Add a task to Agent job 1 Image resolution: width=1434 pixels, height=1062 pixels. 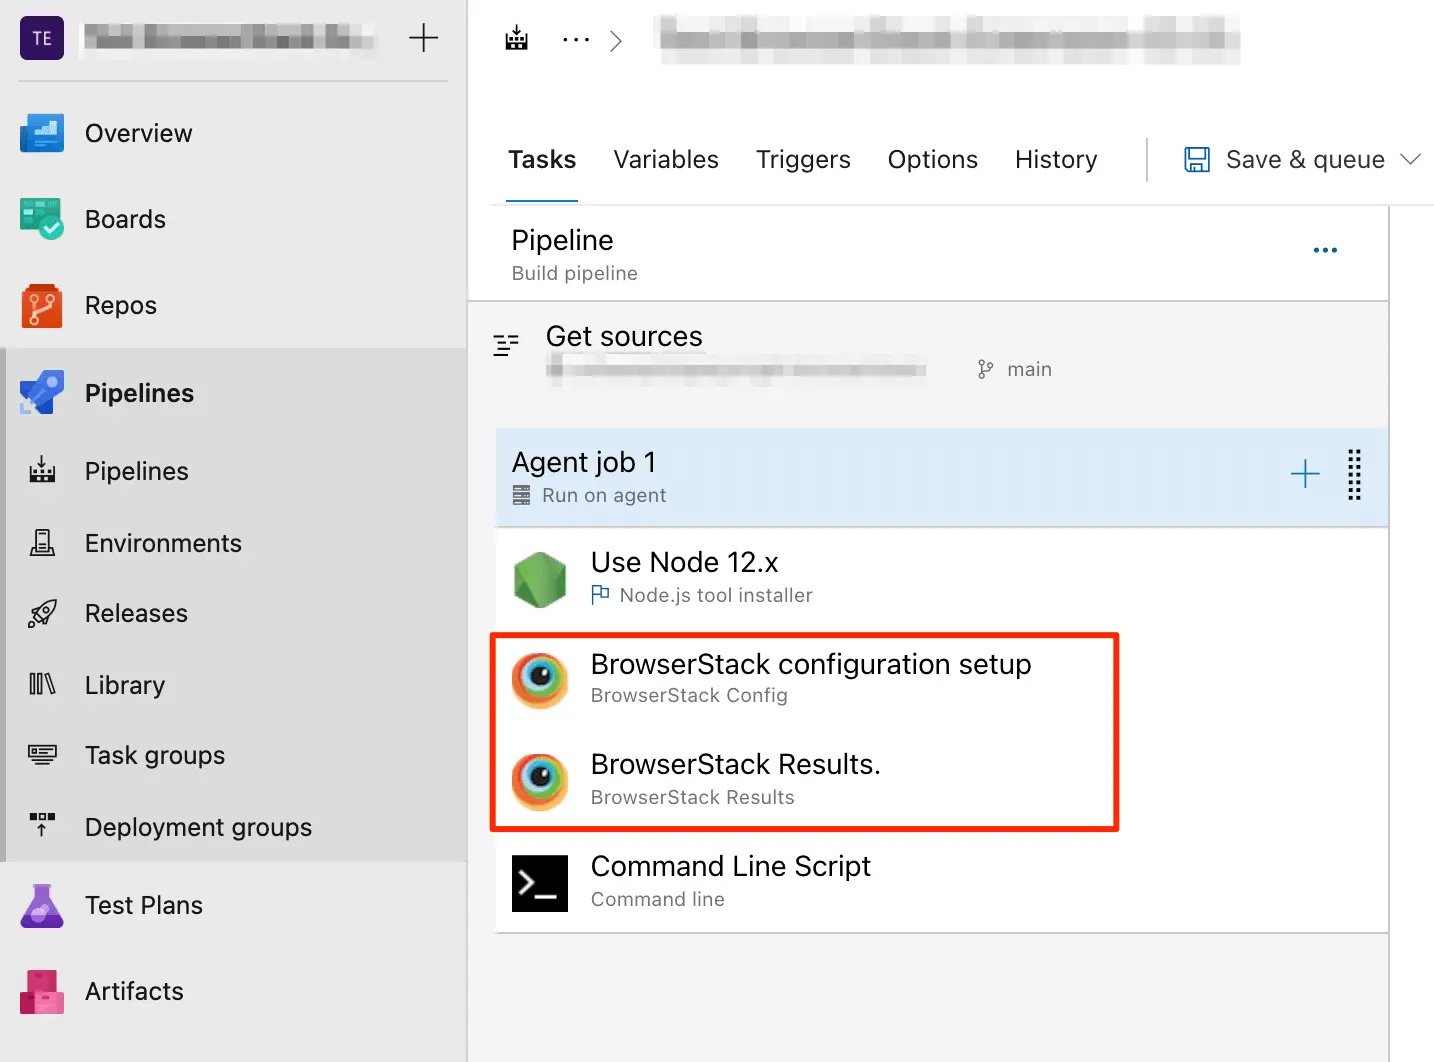[x=1305, y=474]
